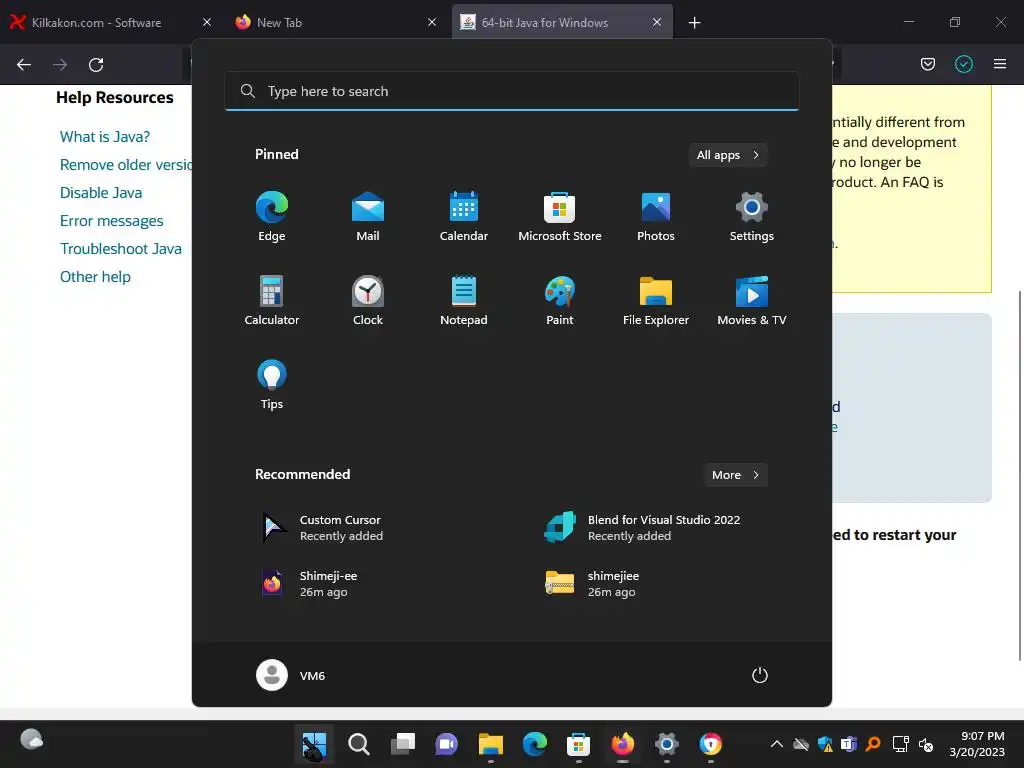Open a new Firefox tab

tap(694, 23)
